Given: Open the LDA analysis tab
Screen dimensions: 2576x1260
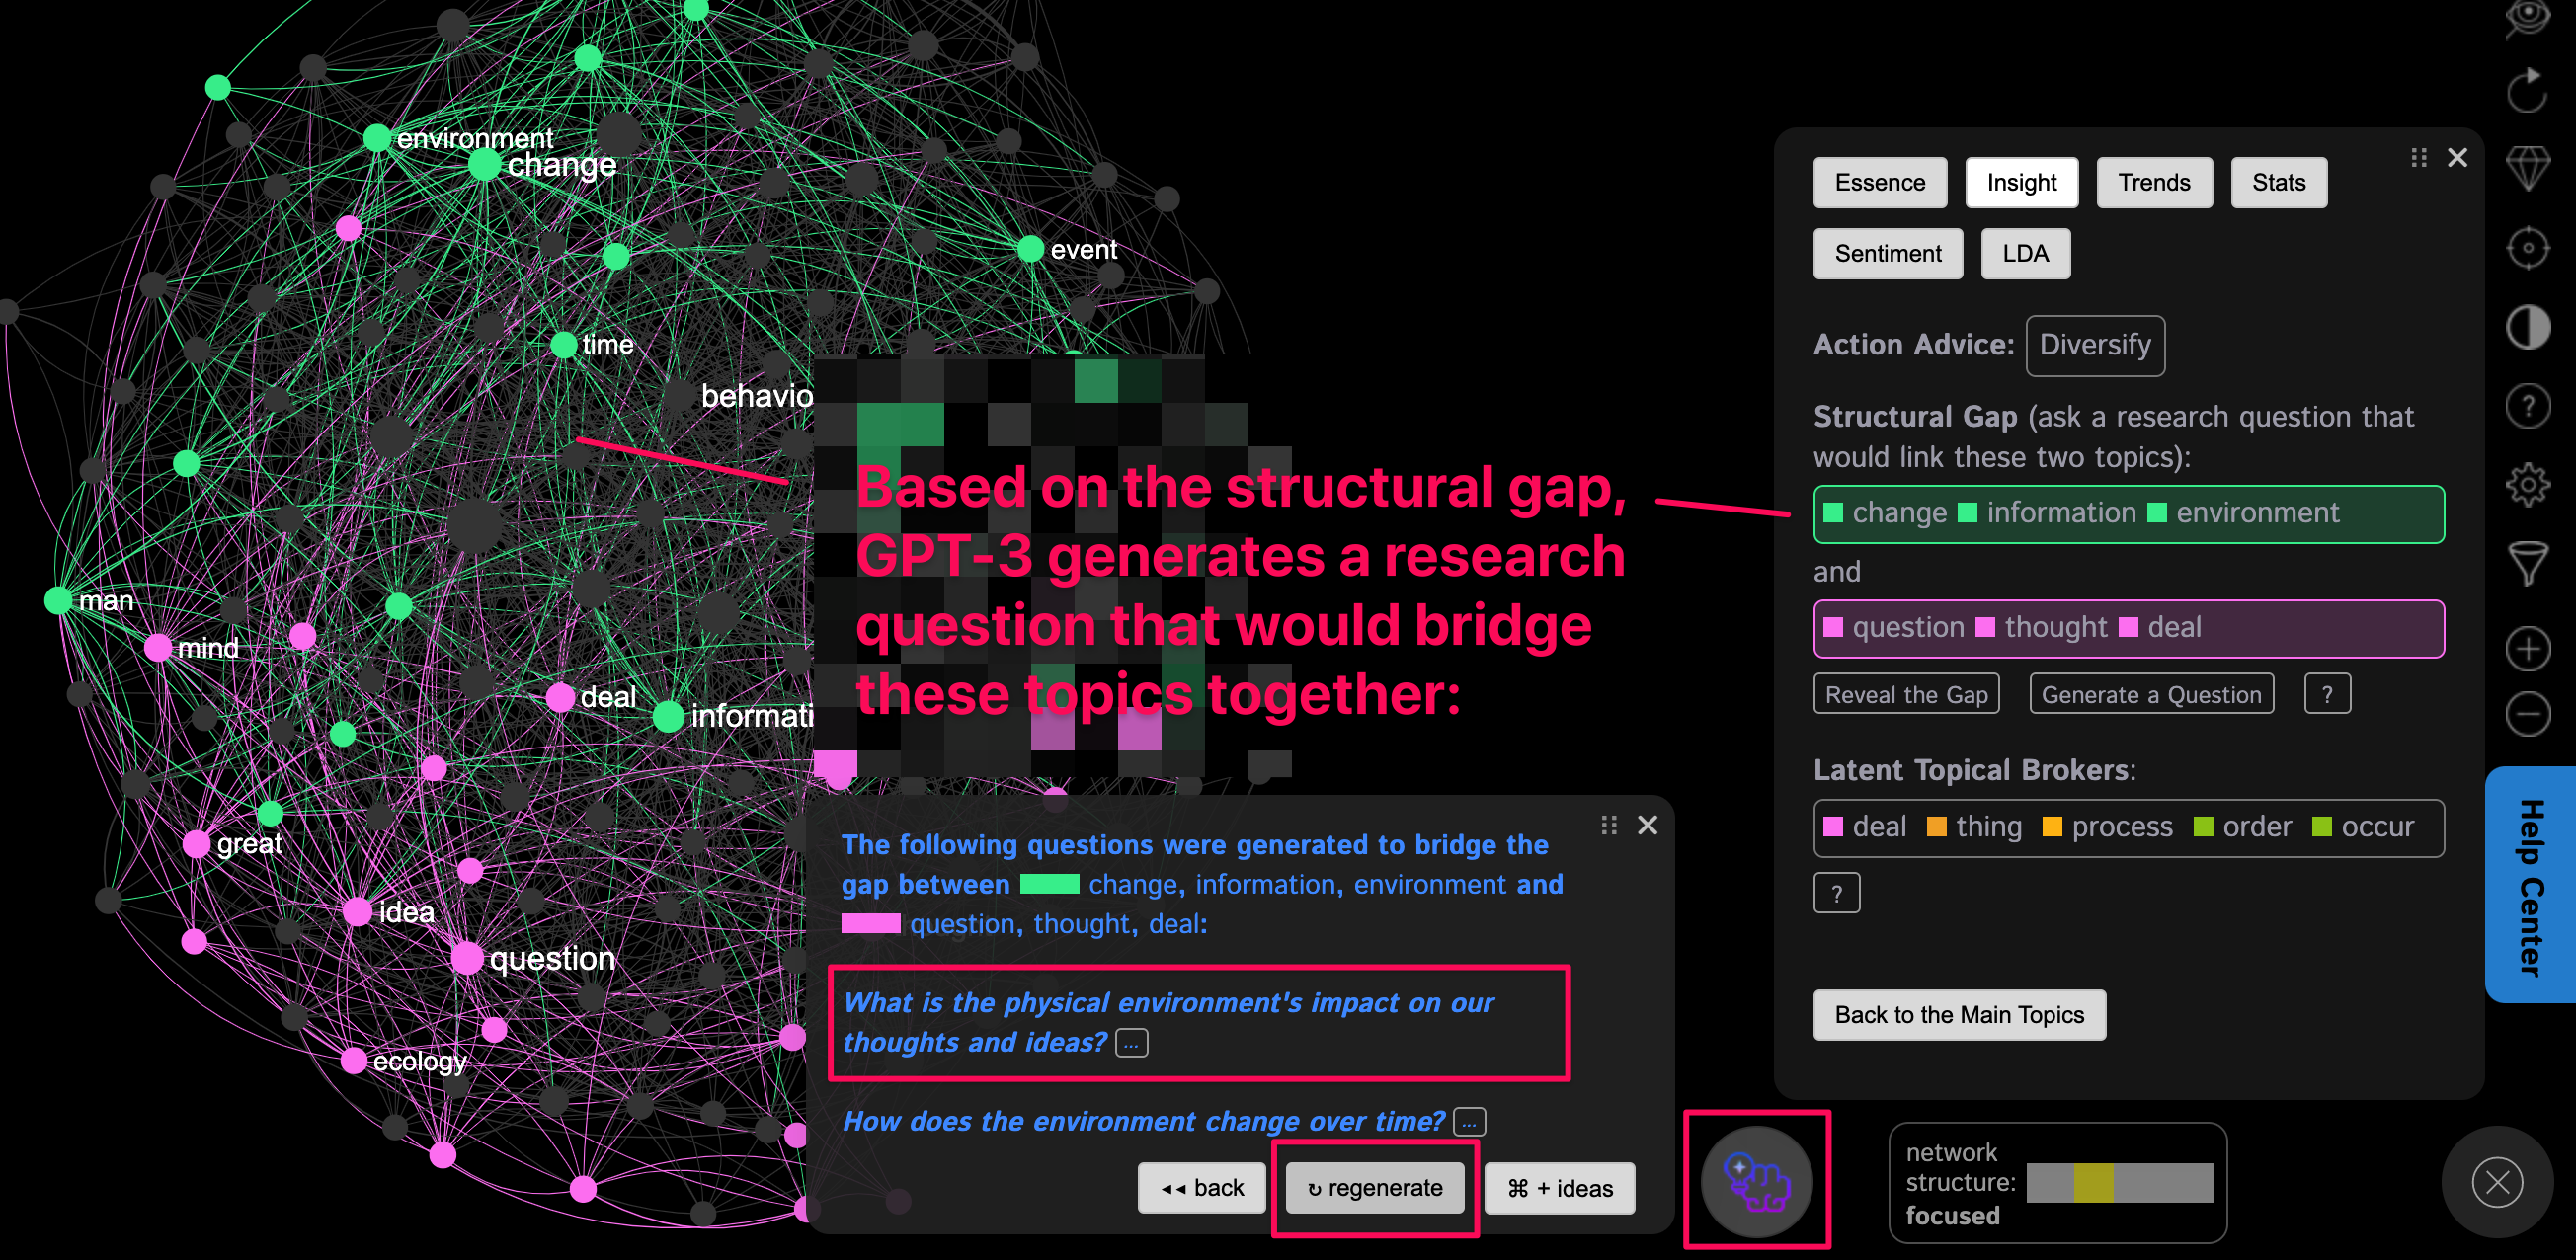Looking at the screenshot, I should [2024, 253].
